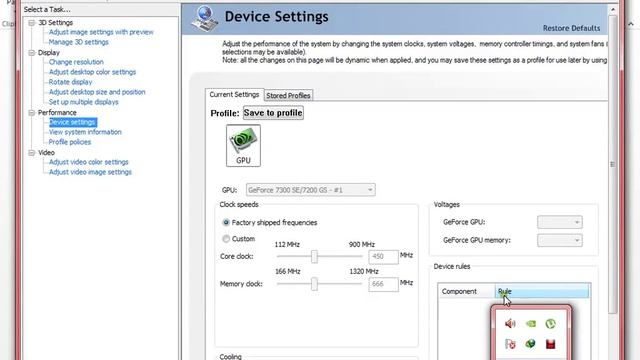Open View system information
The image size is (640, 360).
pos(85,132)
